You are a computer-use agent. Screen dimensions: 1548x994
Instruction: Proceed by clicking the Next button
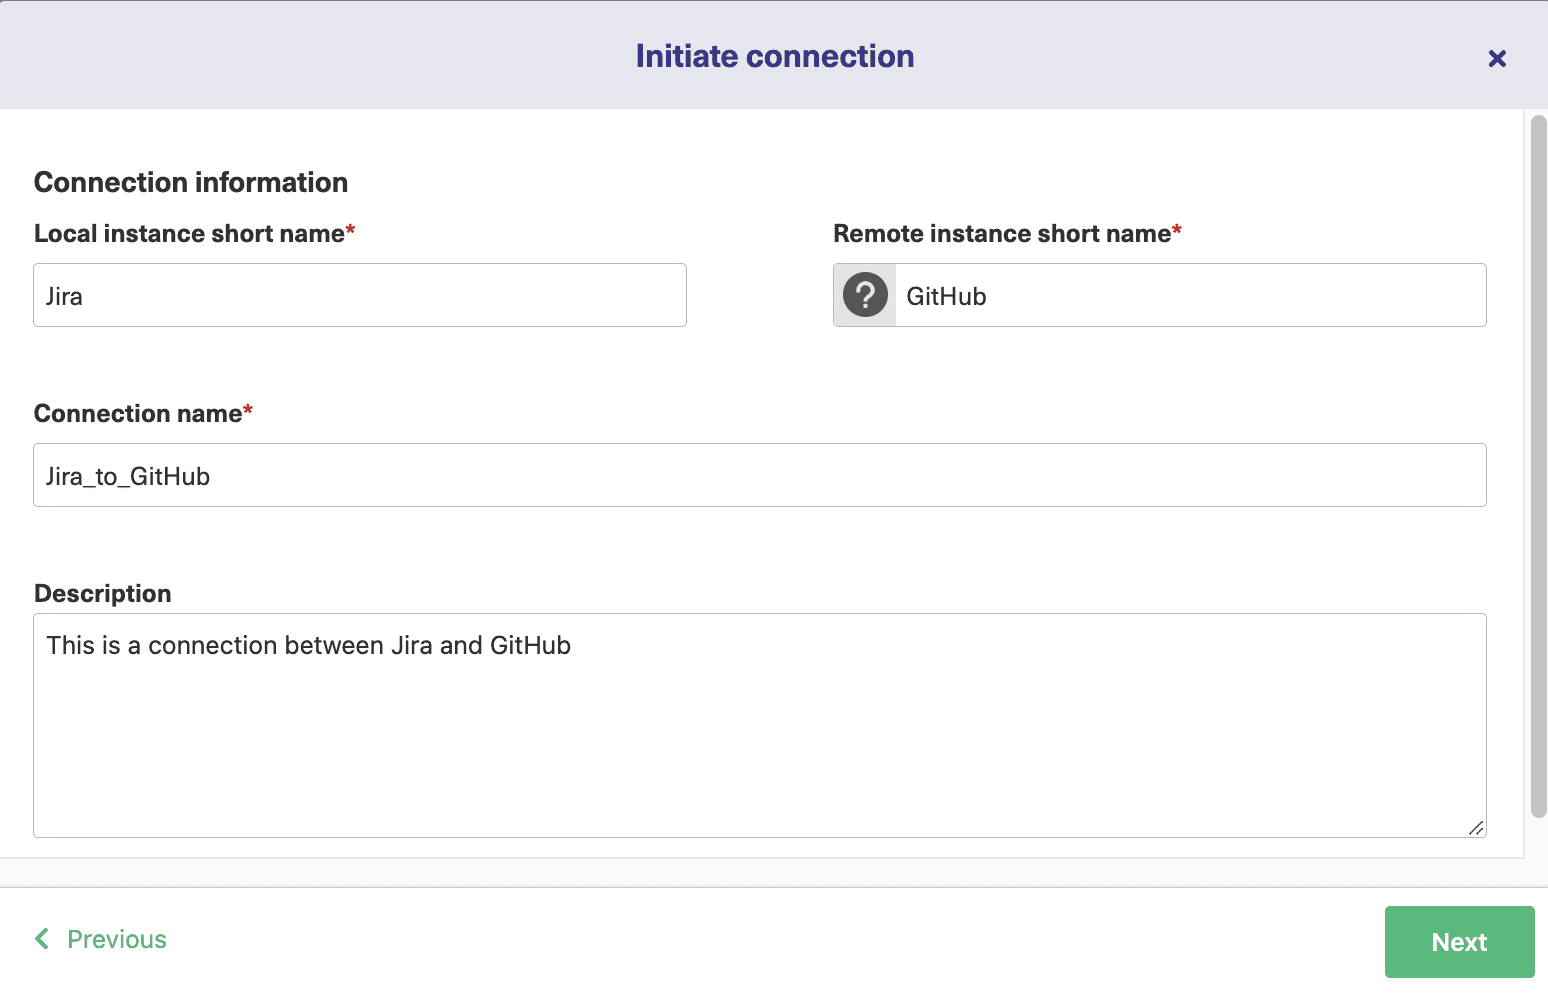coord(1459,941)
